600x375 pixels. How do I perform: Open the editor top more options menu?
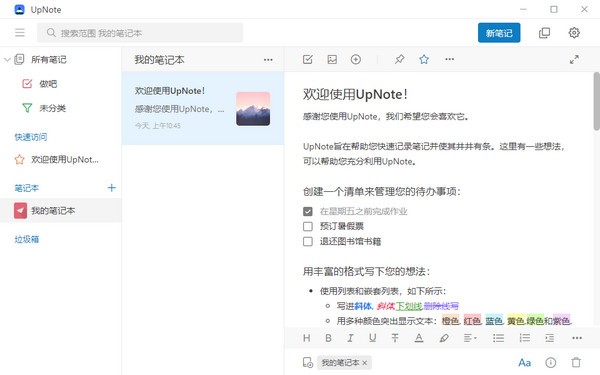coord(450,59)
